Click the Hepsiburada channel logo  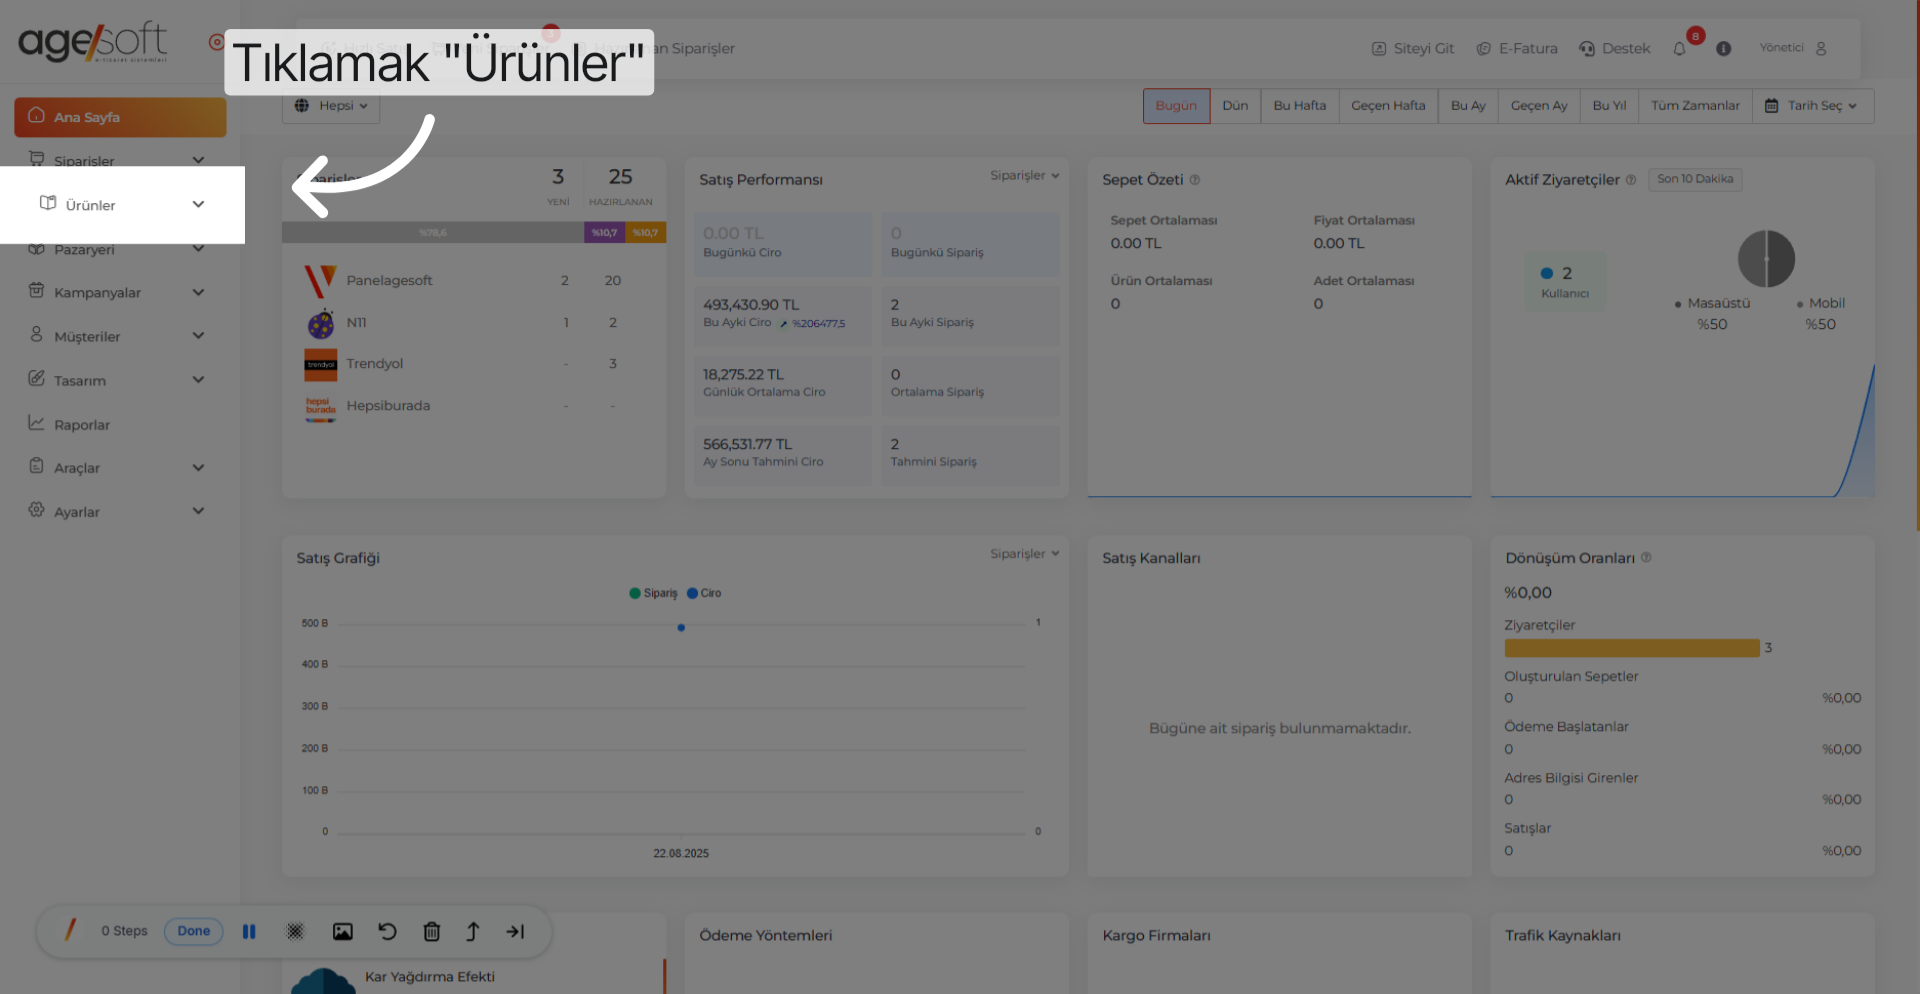pos(321,407)
